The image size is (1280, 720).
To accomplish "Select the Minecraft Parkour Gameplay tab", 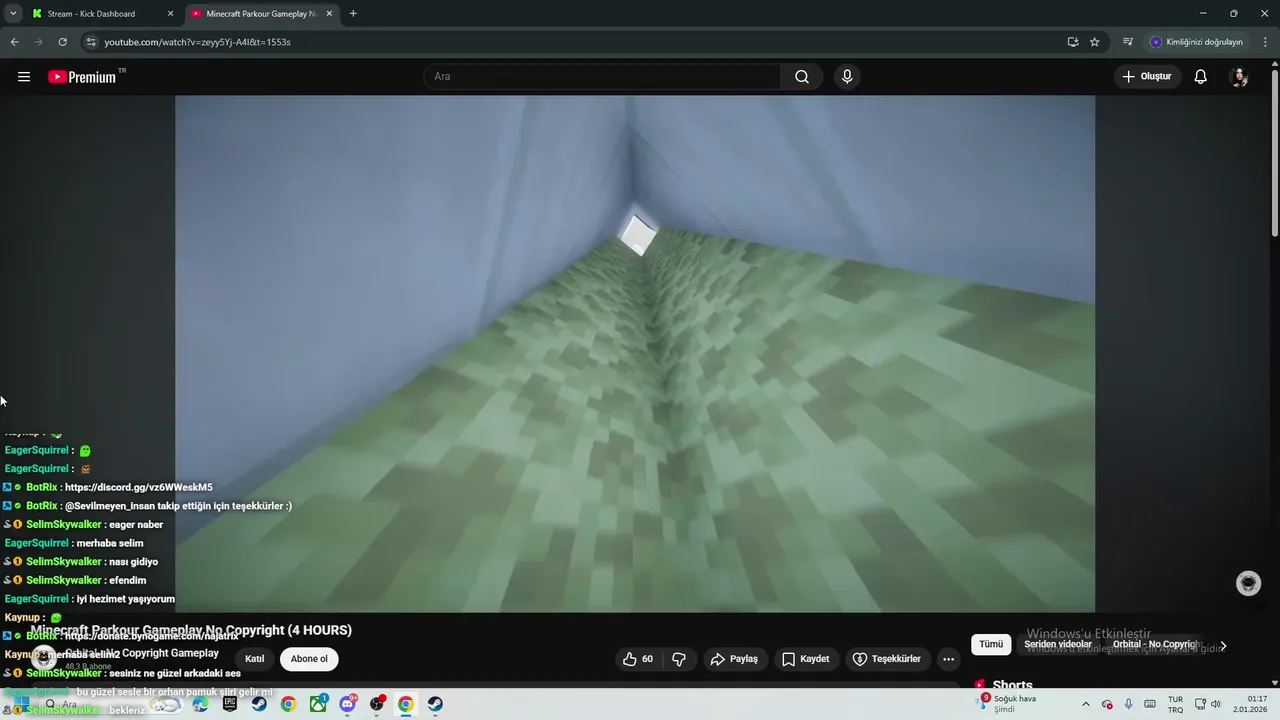I will (260, 14).
